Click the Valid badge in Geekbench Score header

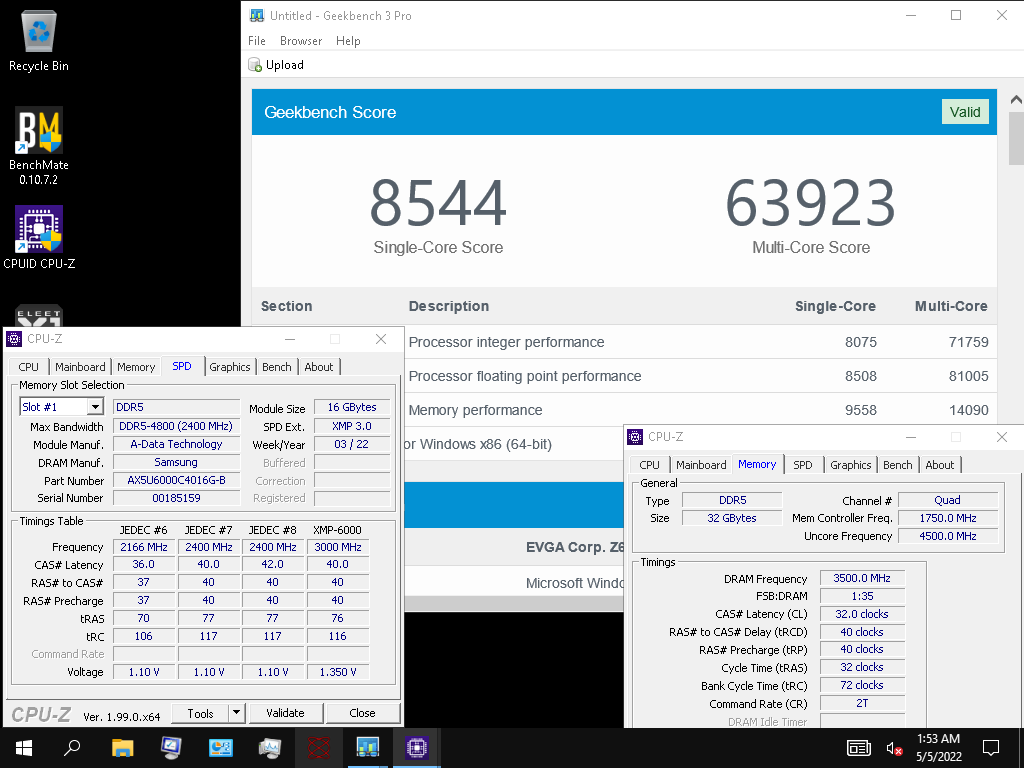click(965, 112)
